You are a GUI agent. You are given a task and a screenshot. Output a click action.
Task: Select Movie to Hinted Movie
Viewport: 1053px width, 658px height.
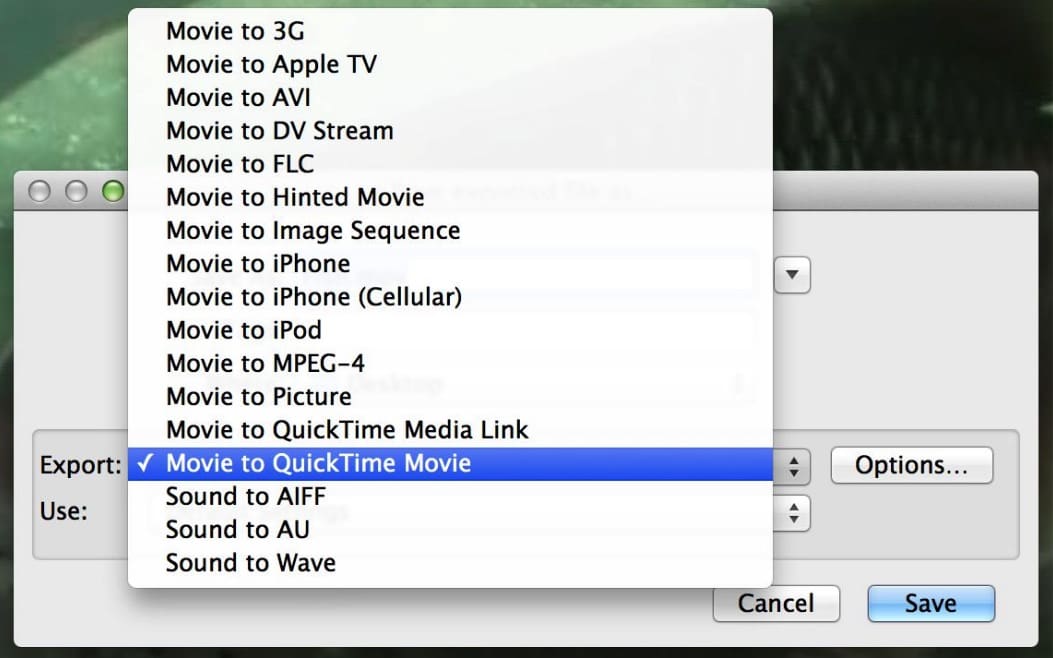click(295, 197)
